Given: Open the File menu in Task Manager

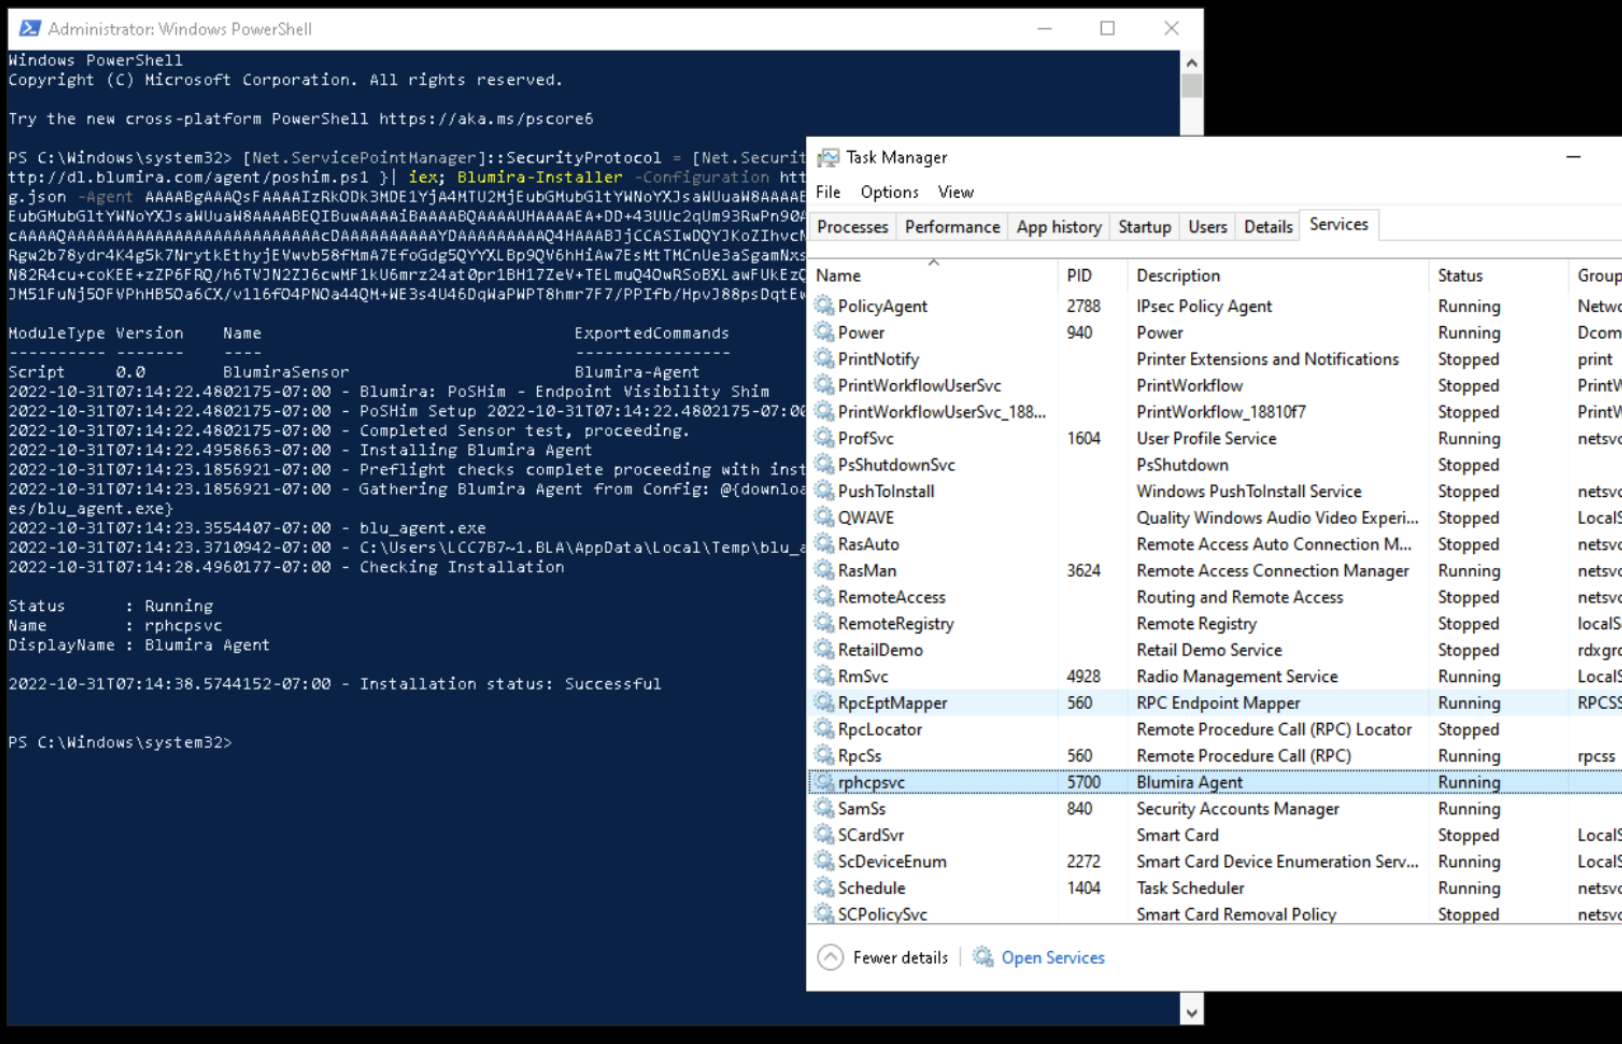Looking at the screenshot, I should coord(828,192).
